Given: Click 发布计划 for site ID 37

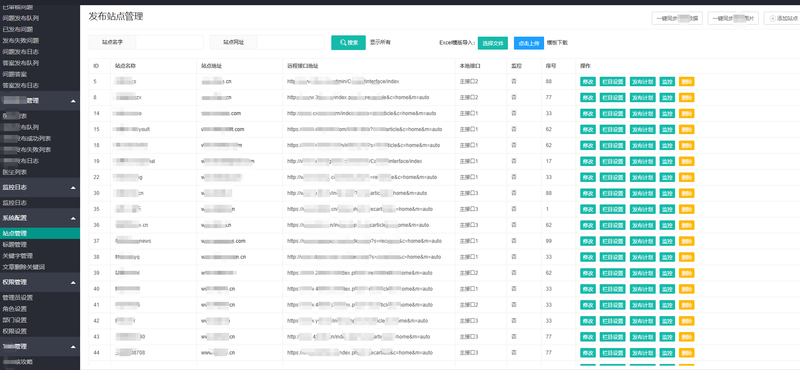Looking at the screenshot, I should coord(642,241).
